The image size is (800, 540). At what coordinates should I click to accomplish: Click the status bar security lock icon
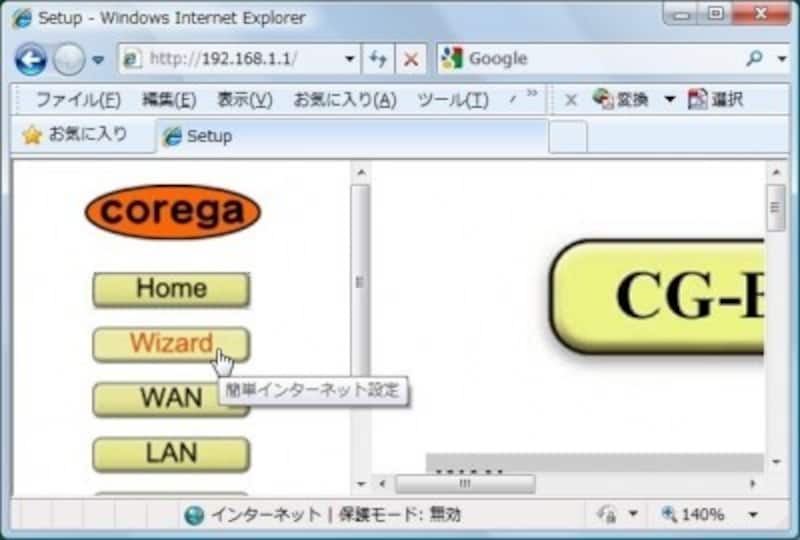607,514
